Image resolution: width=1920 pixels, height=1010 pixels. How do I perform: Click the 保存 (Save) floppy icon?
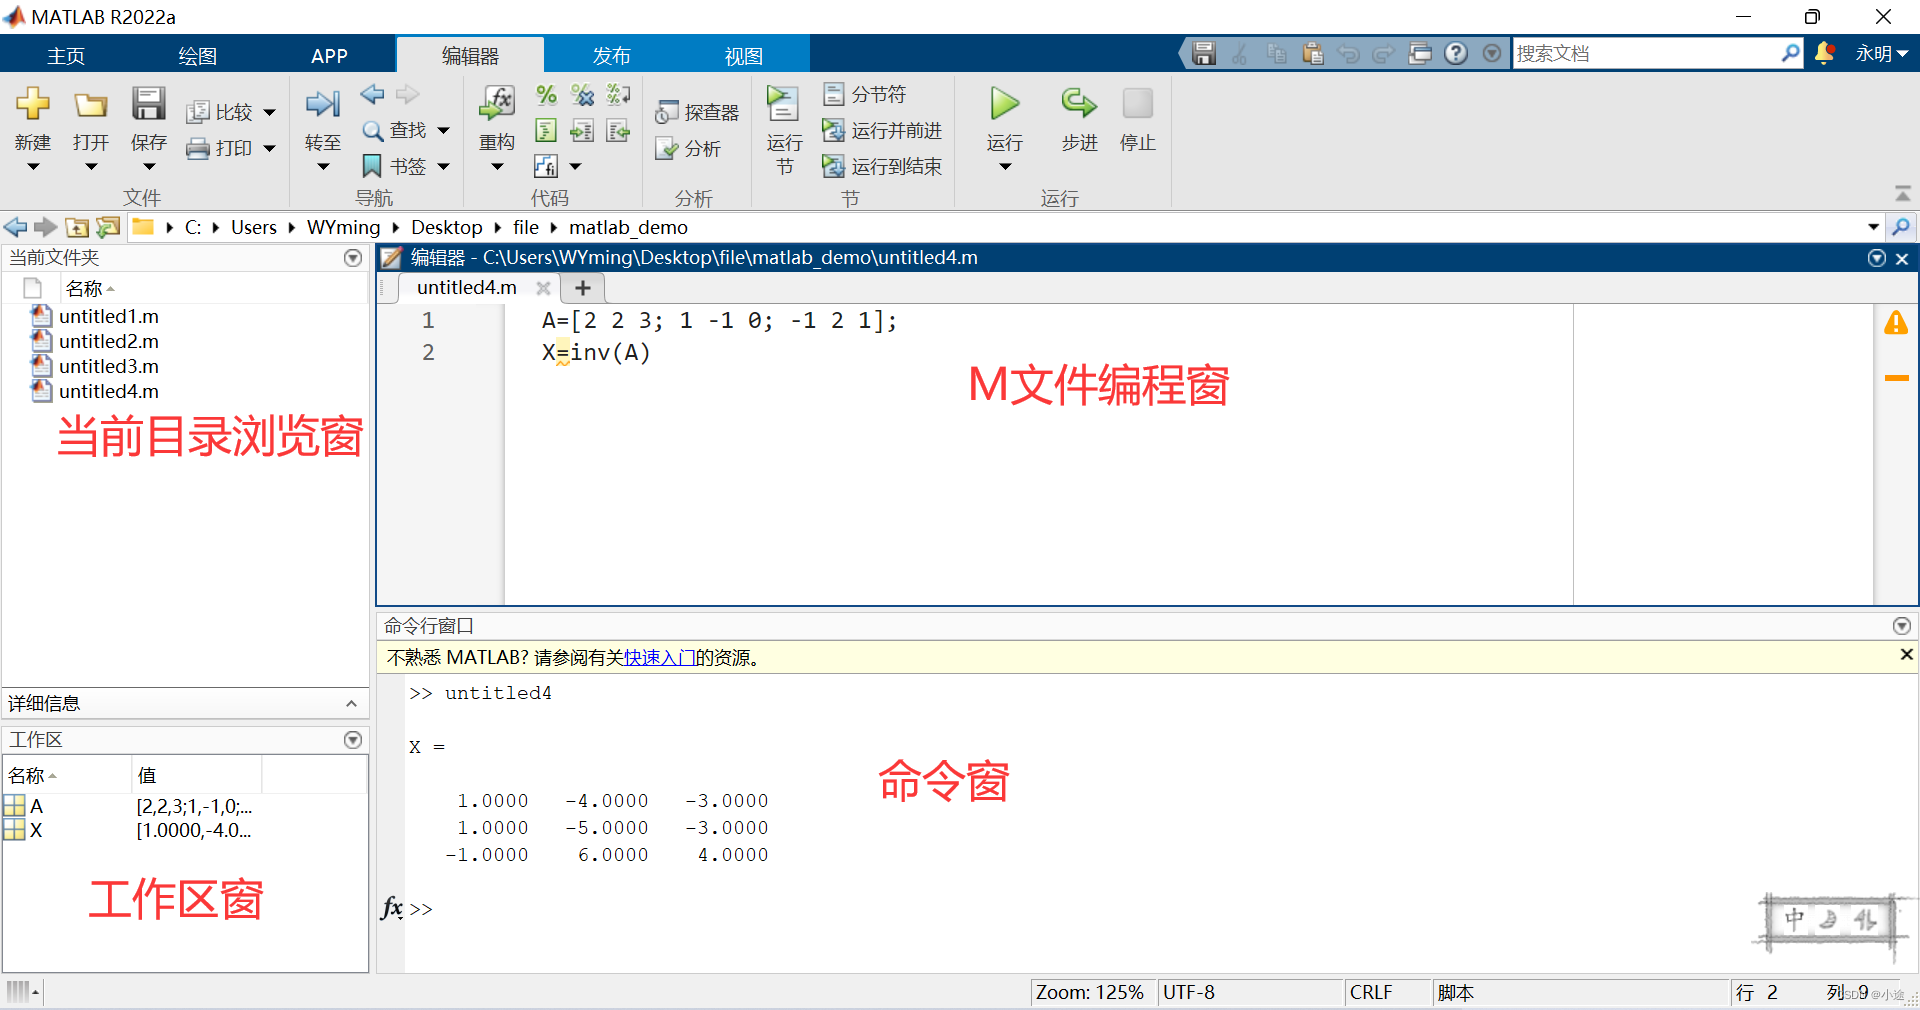coord(149,103)
